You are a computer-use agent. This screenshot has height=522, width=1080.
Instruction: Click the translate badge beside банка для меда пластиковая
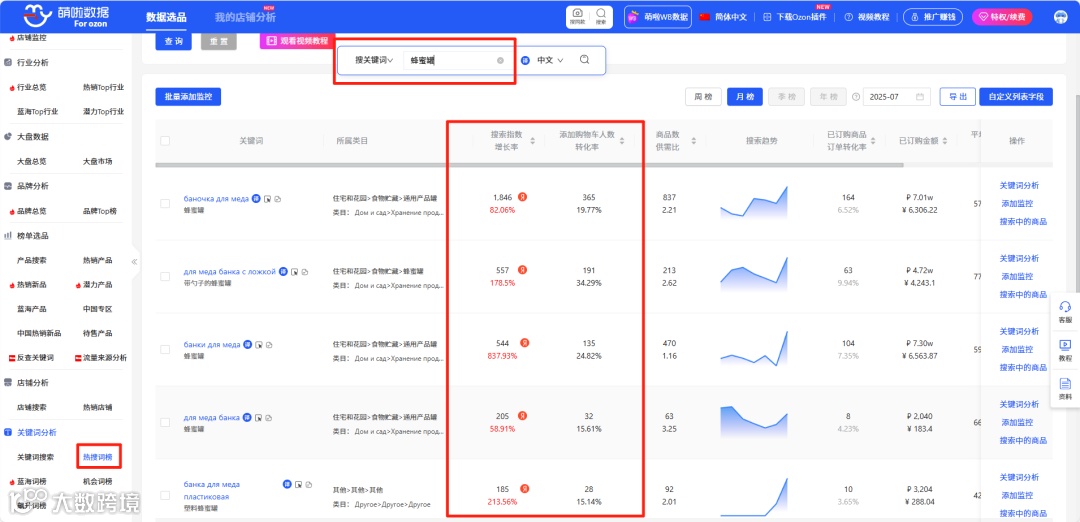click(x=287, y=484)
